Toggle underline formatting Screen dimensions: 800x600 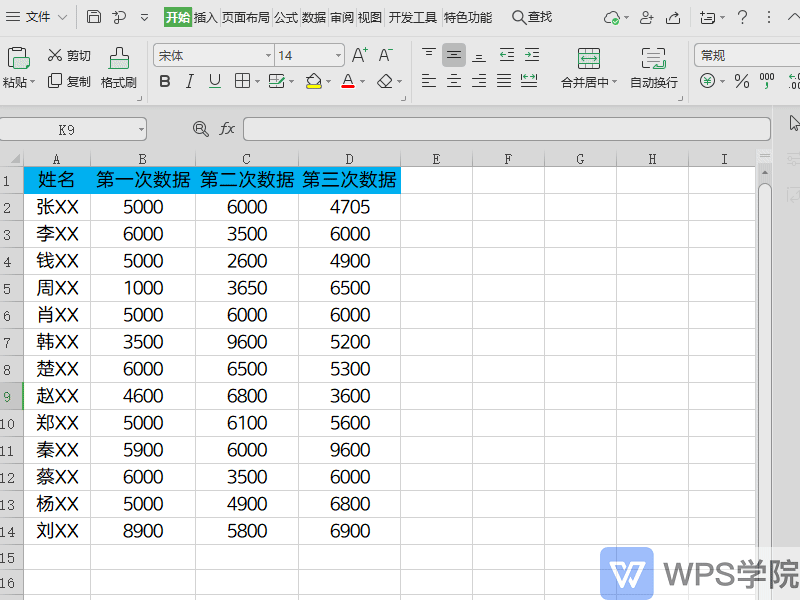pos(214,82)
